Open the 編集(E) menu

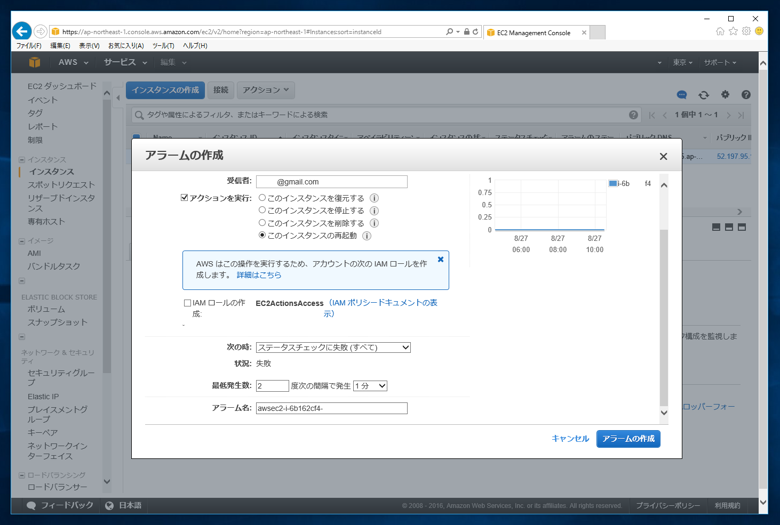60,46
